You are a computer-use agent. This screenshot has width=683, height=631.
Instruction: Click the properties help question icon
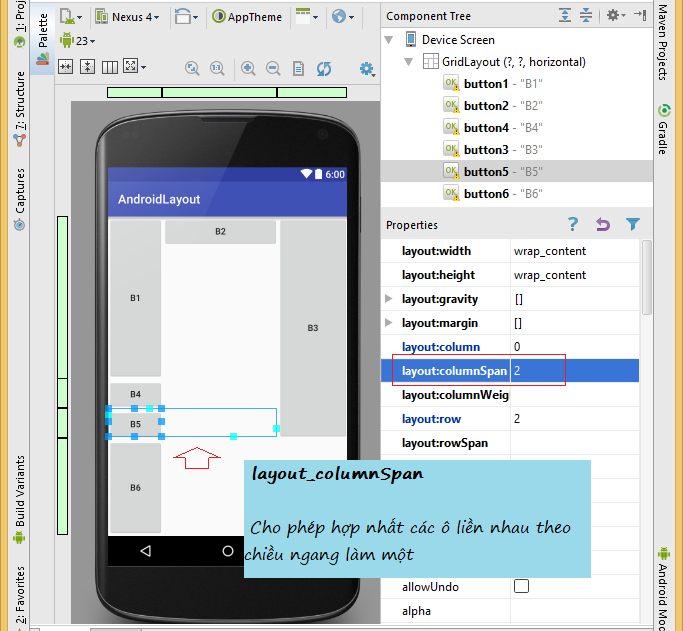coord(573,224)
